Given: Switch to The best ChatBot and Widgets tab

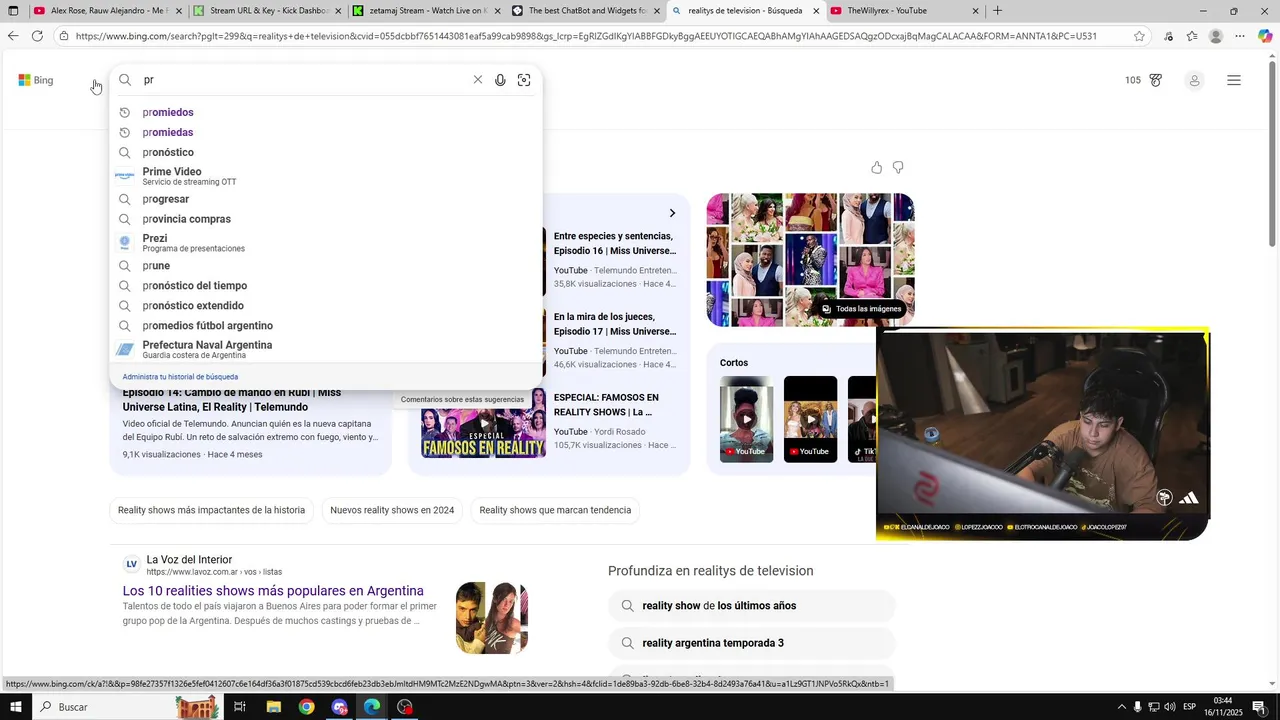Looking at the screenshot, I should click(x=586, y=11).
